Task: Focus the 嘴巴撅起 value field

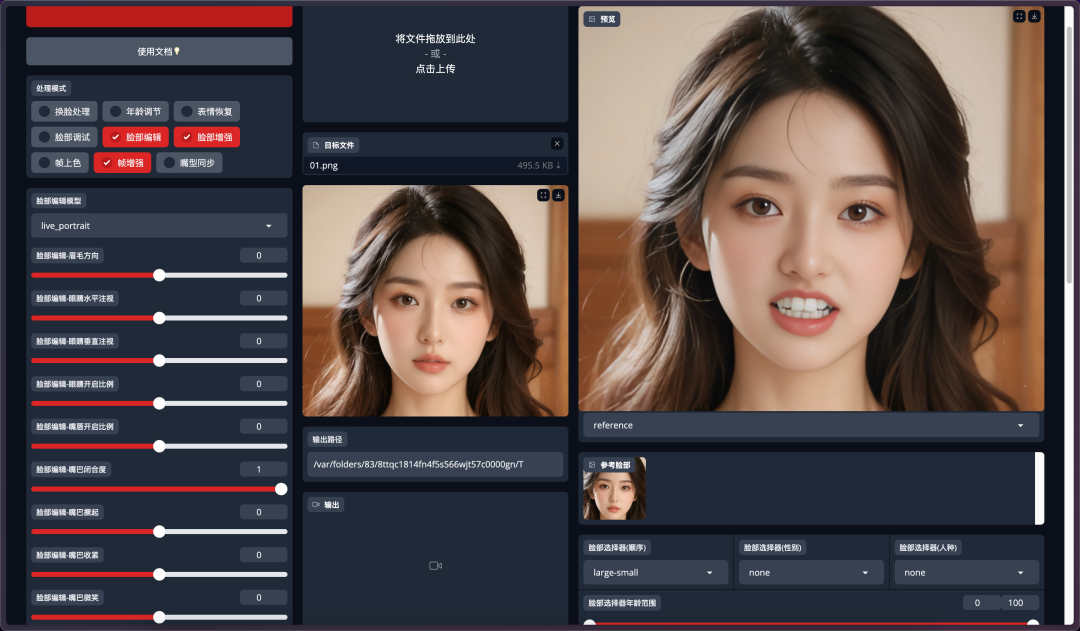Action: (x=263, y=512)
